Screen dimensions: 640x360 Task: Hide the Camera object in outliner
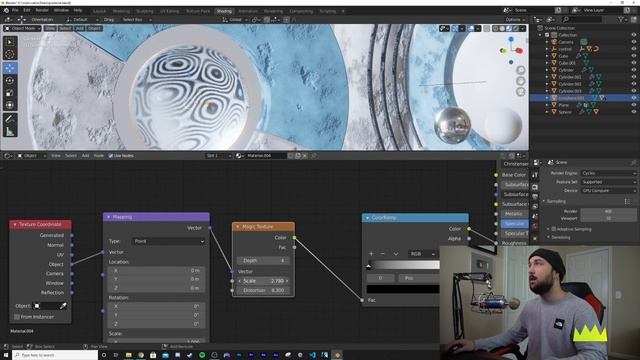[634, 42]
